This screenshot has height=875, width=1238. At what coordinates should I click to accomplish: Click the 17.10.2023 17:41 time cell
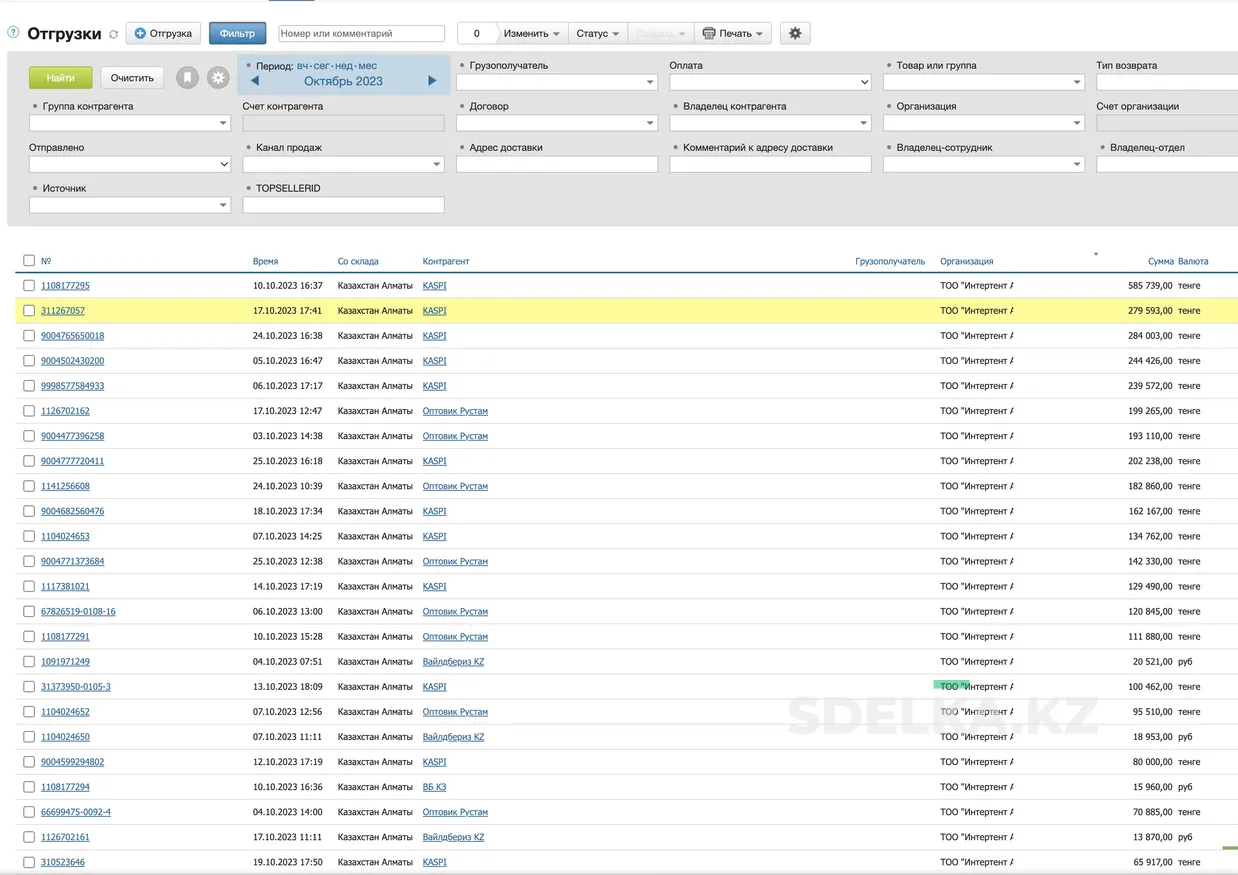(x=288, y=311)
